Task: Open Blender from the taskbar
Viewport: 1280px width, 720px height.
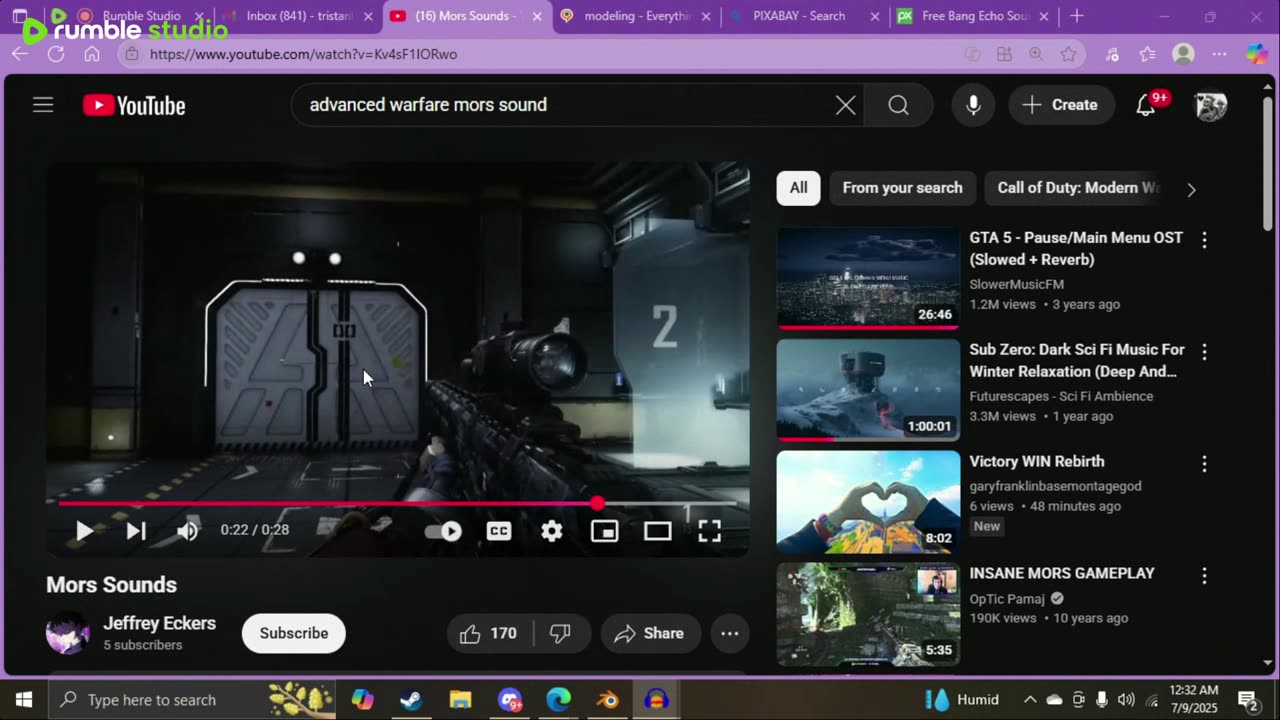Action: (608, 700)
